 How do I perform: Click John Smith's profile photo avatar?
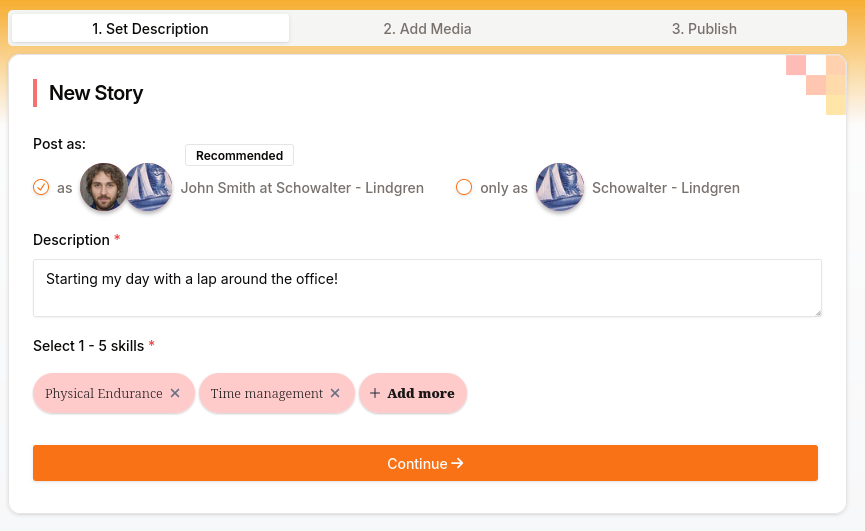point(103,187)
